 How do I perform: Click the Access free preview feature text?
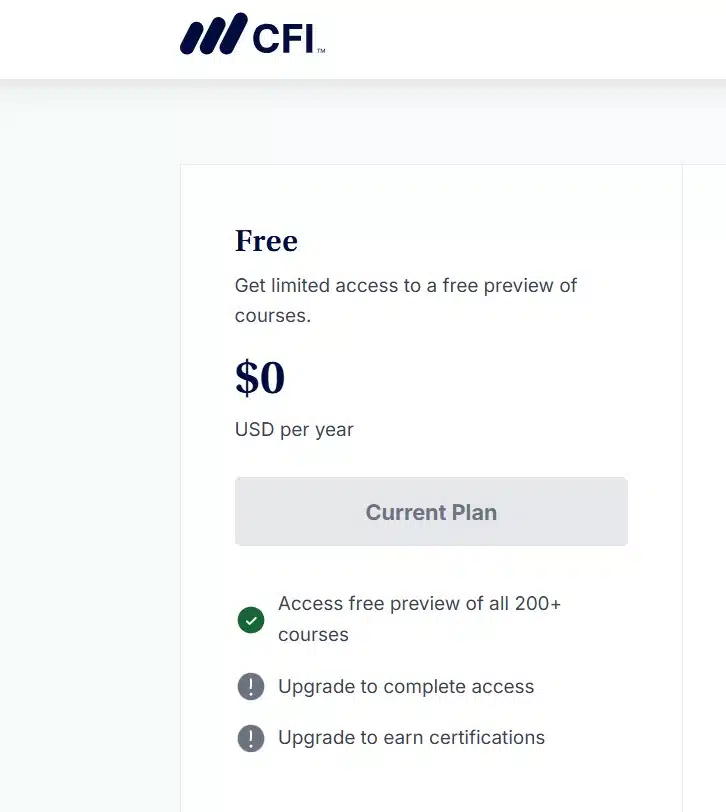419,604
